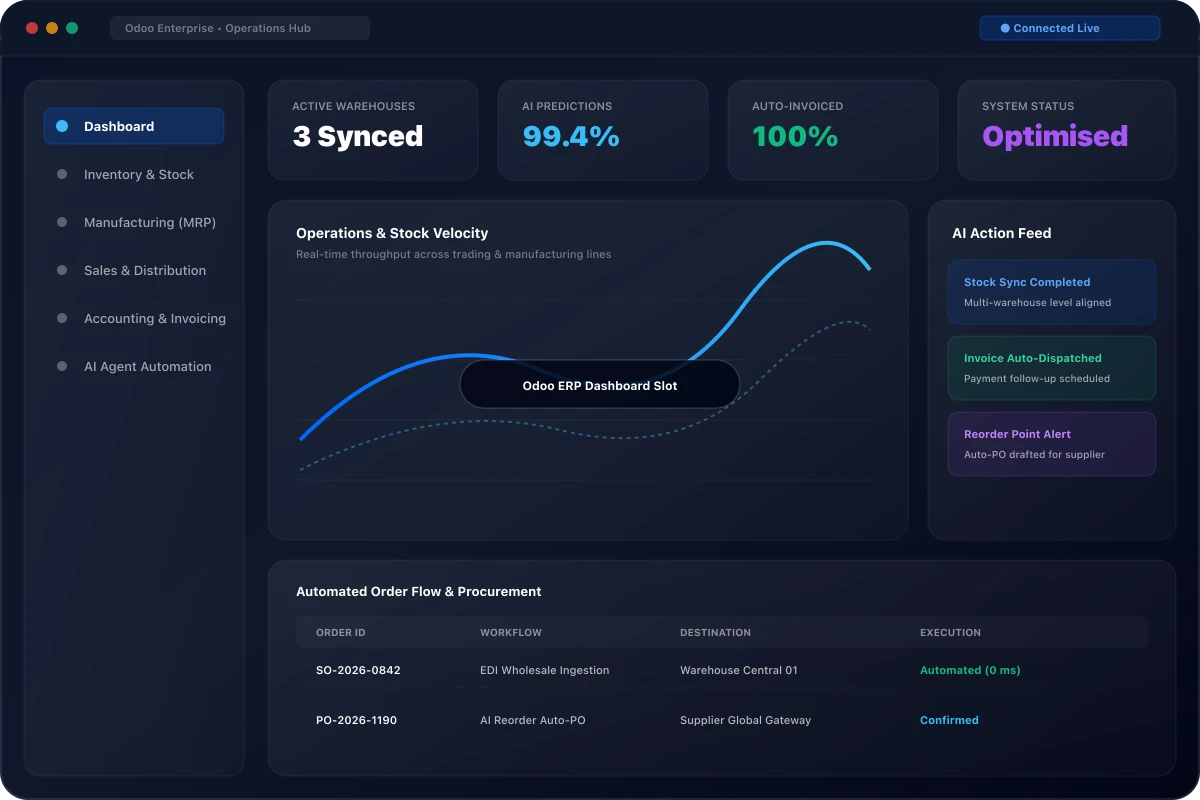Click the Active Warehouses 3 Synced card
The height and width of the screenshot is (800, 1200).
[373, 130]
